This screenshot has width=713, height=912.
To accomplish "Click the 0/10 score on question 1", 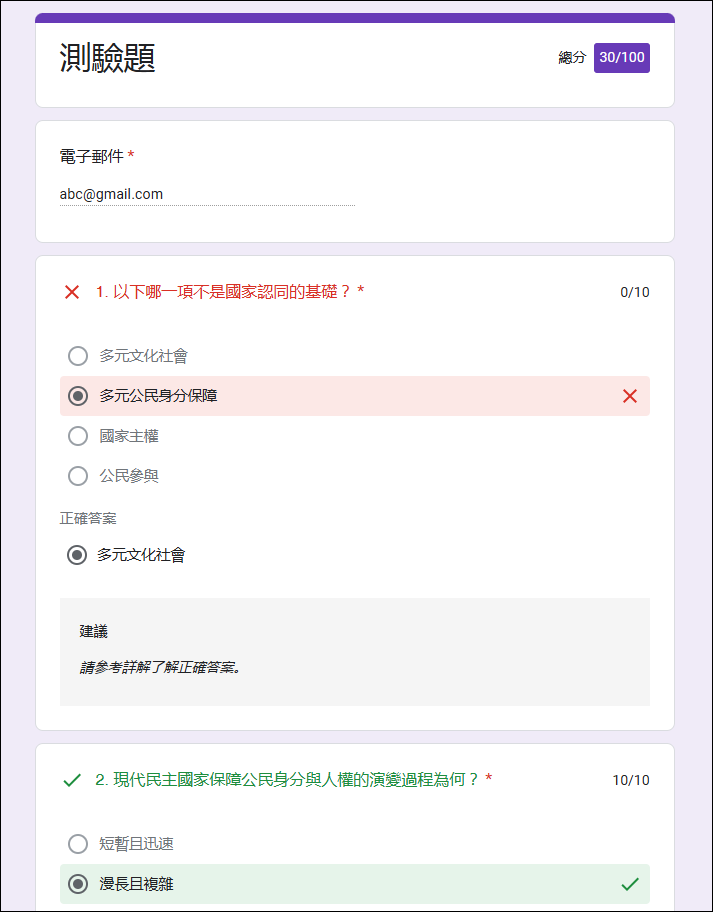I will (634, 292).
